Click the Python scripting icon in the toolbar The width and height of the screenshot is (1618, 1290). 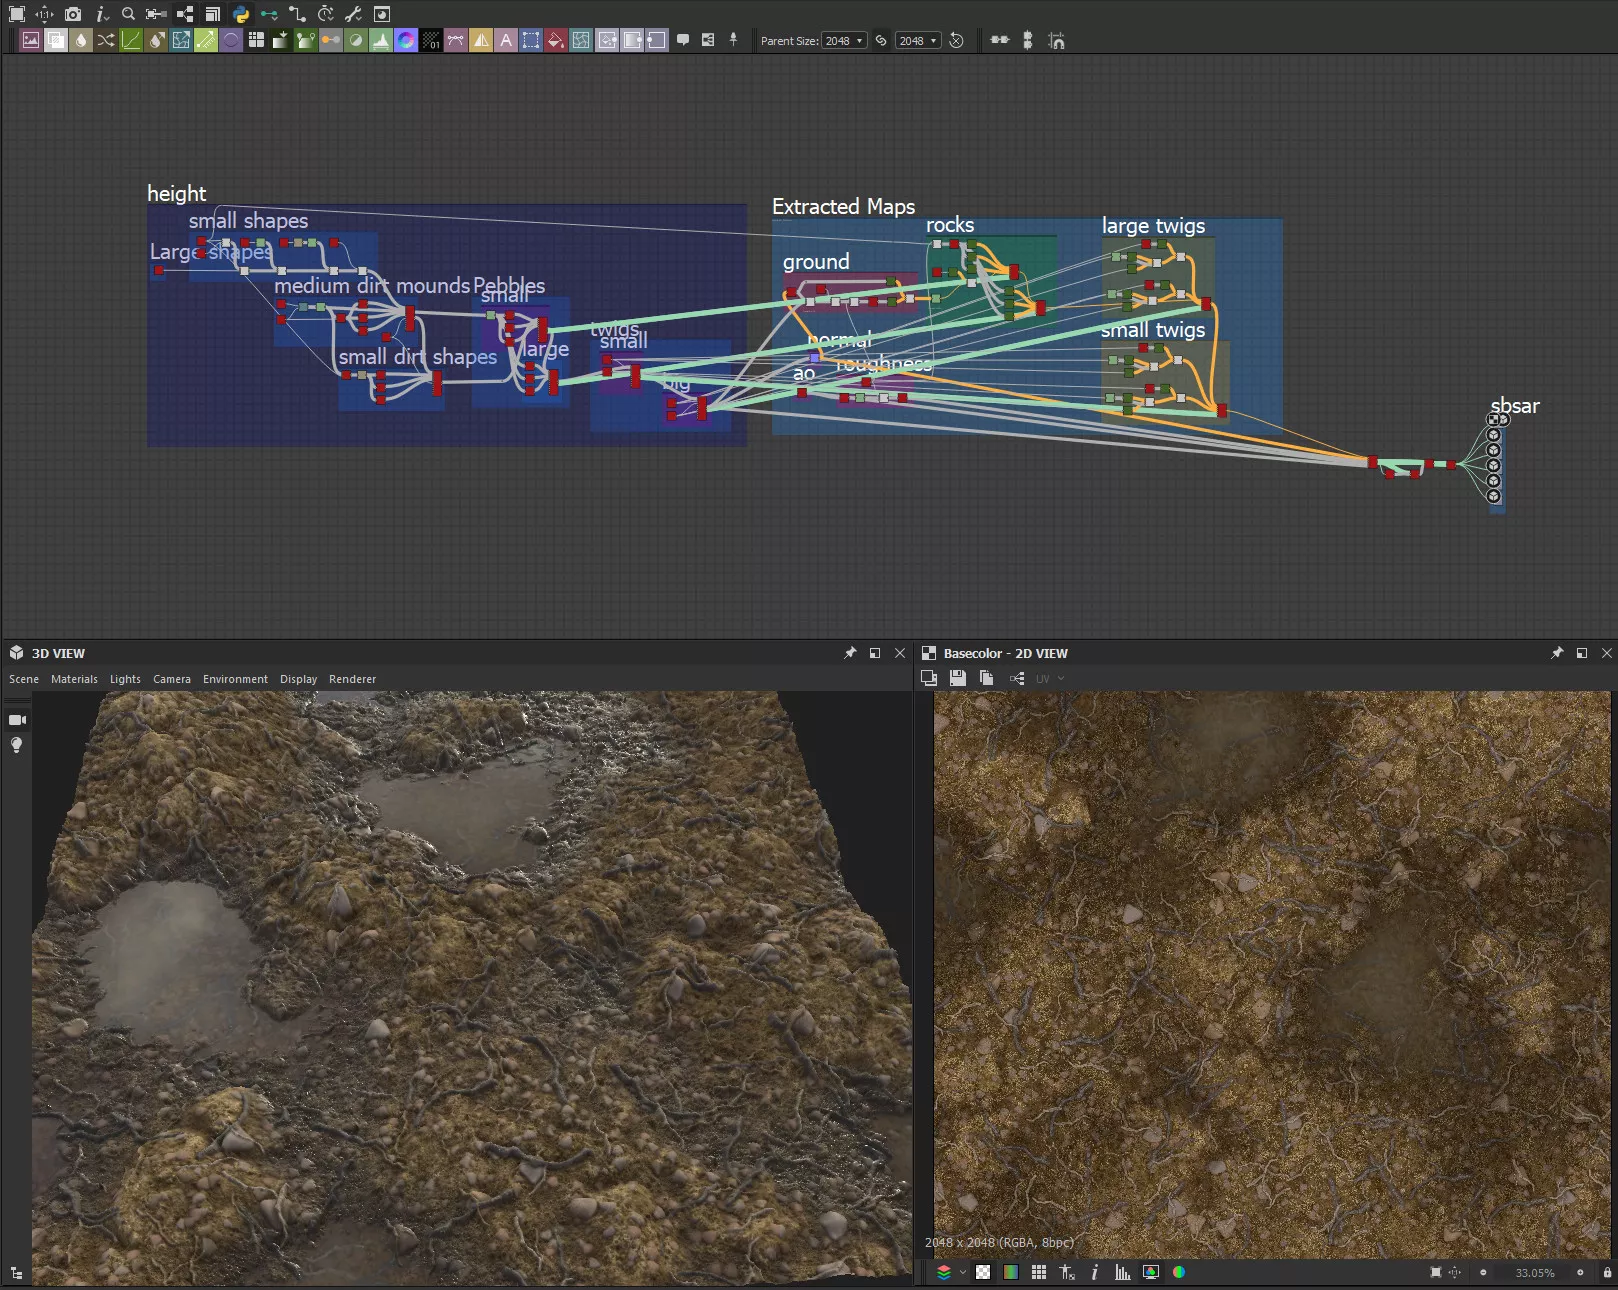pyautogui.click(x=241, y=14)
